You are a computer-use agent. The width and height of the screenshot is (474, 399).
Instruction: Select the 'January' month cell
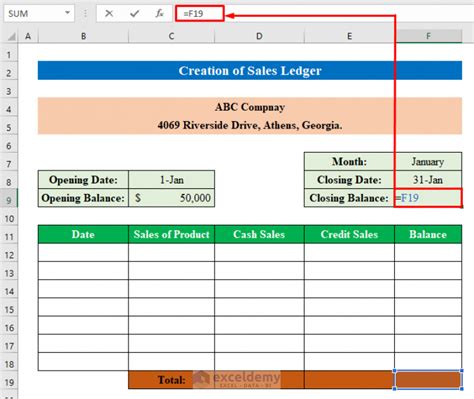(x=428, y=162)
